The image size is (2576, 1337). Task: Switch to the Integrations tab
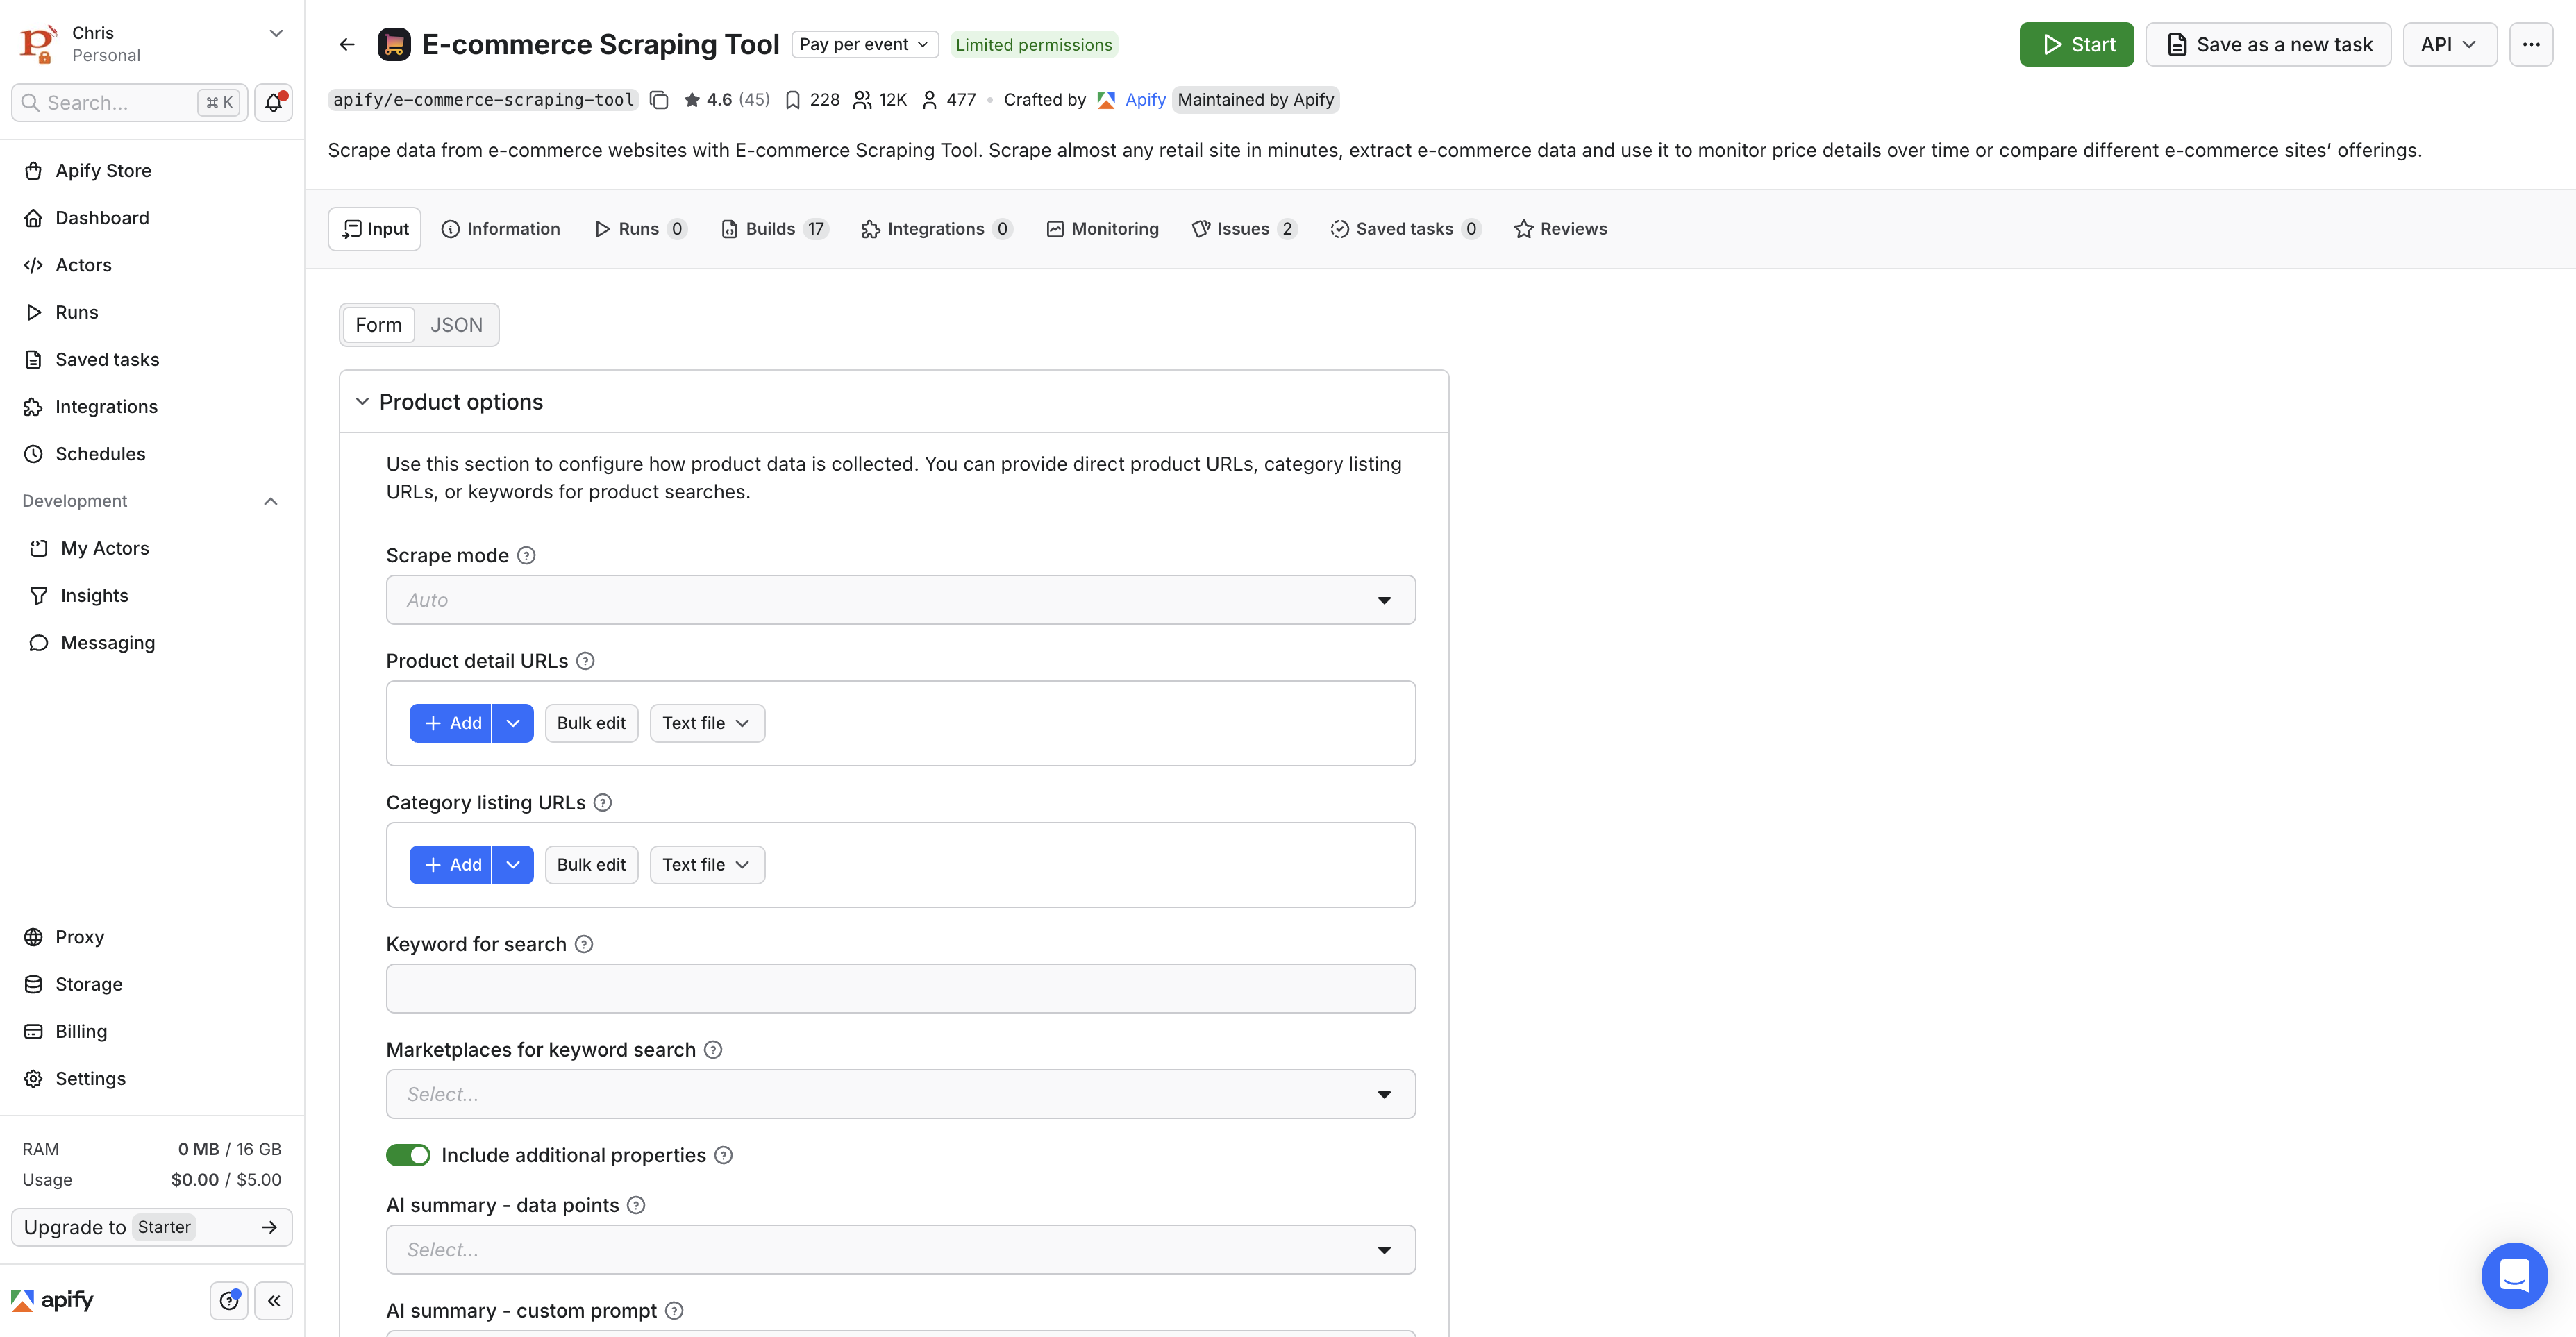pos(937,229)
